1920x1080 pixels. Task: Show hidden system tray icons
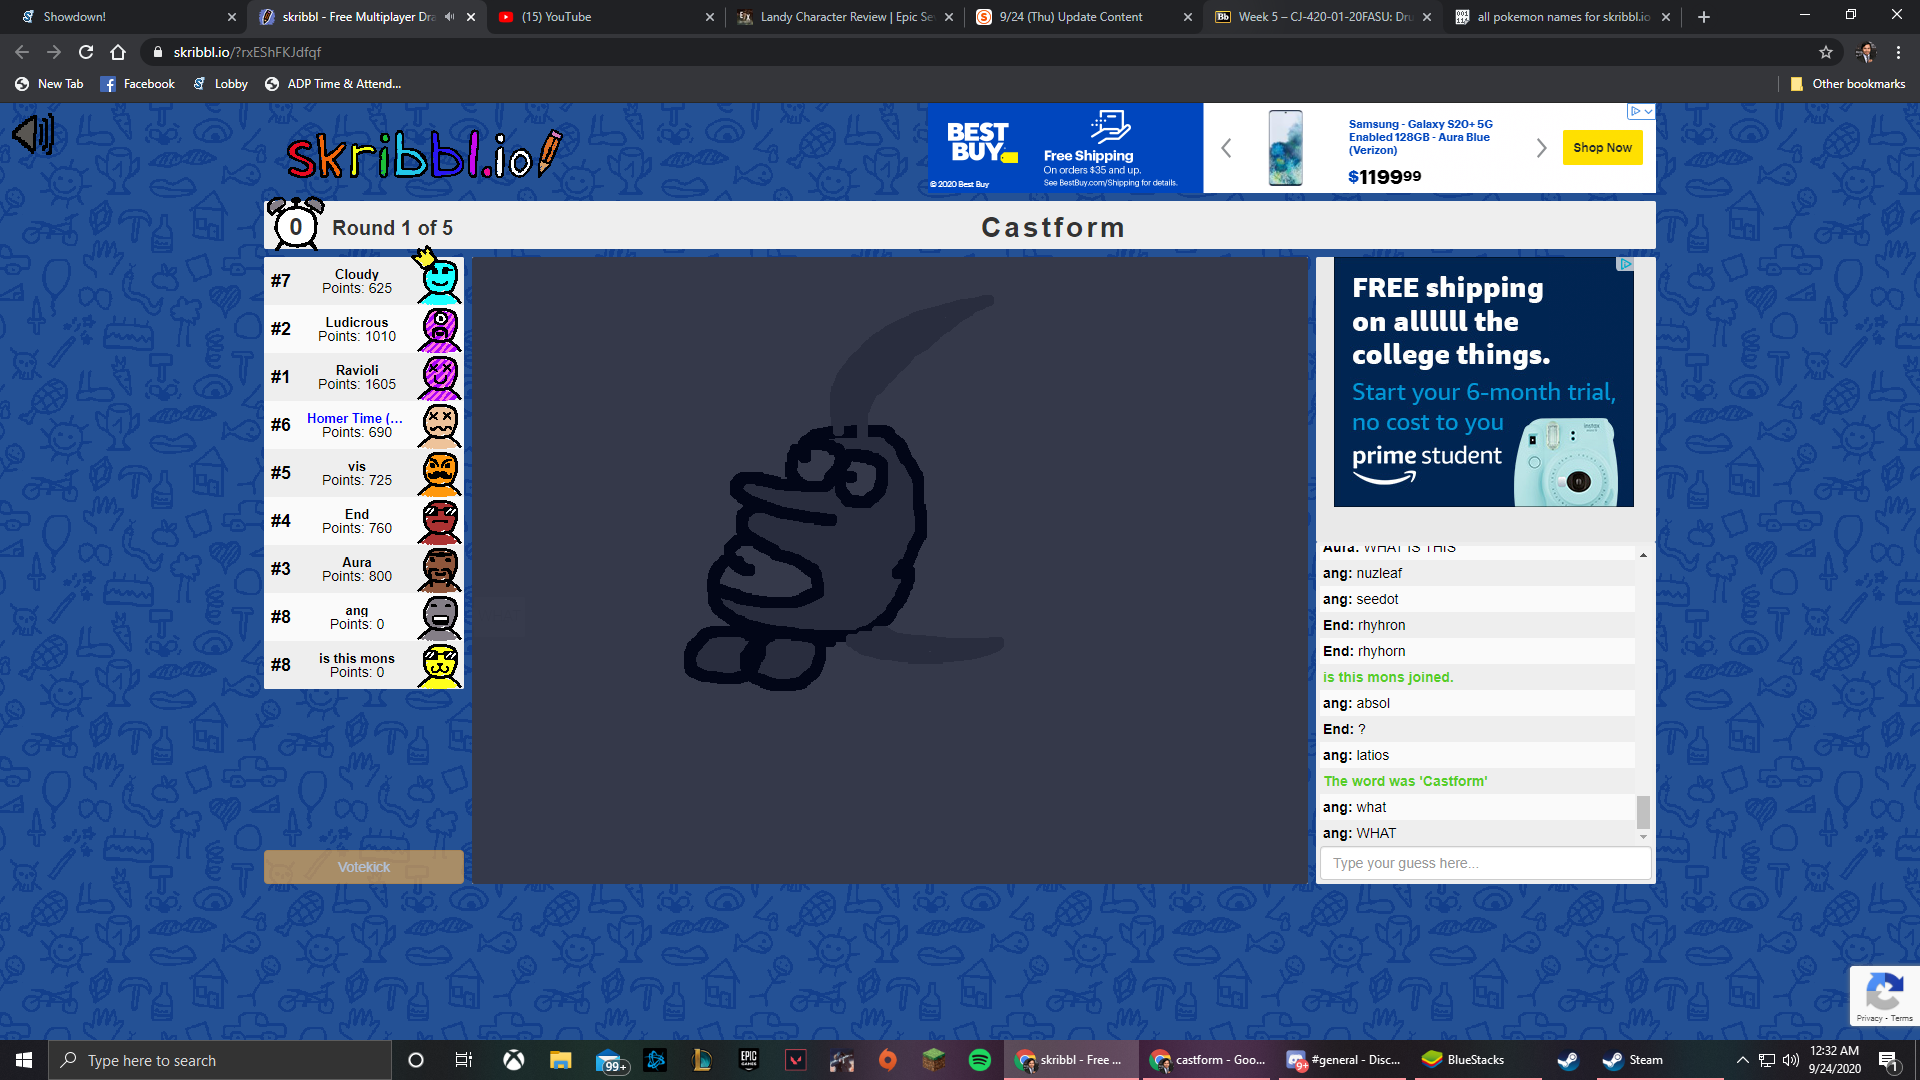(x=1742, y=1060)
